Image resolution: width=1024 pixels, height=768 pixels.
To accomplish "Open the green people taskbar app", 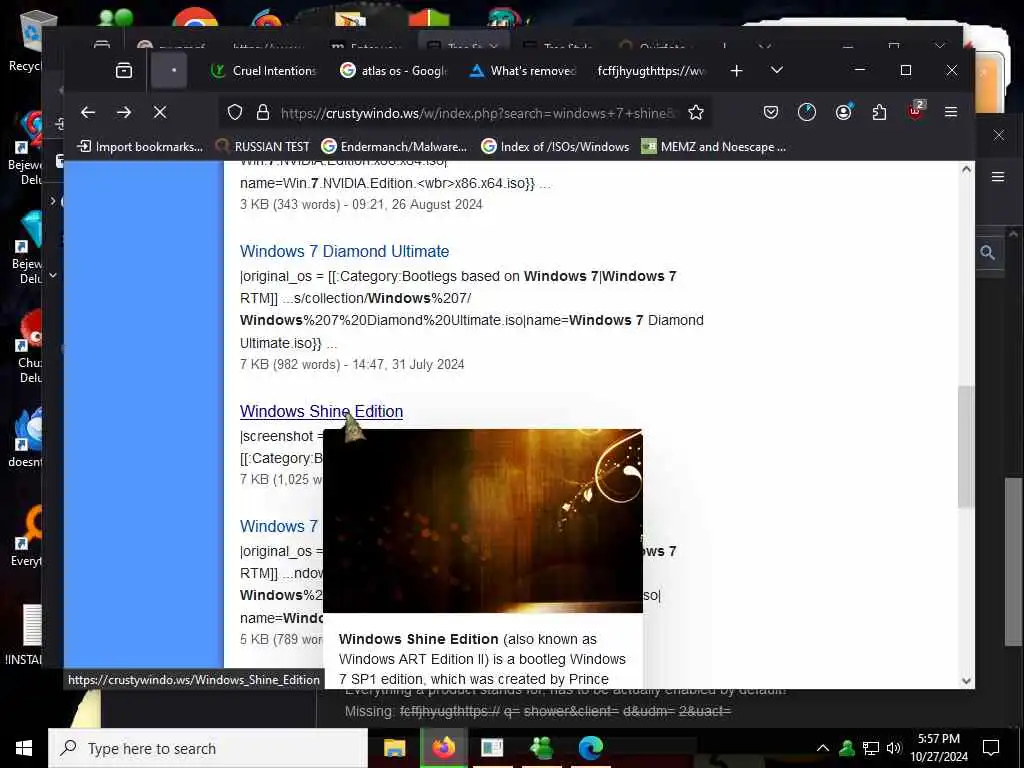I will (541, 748).
